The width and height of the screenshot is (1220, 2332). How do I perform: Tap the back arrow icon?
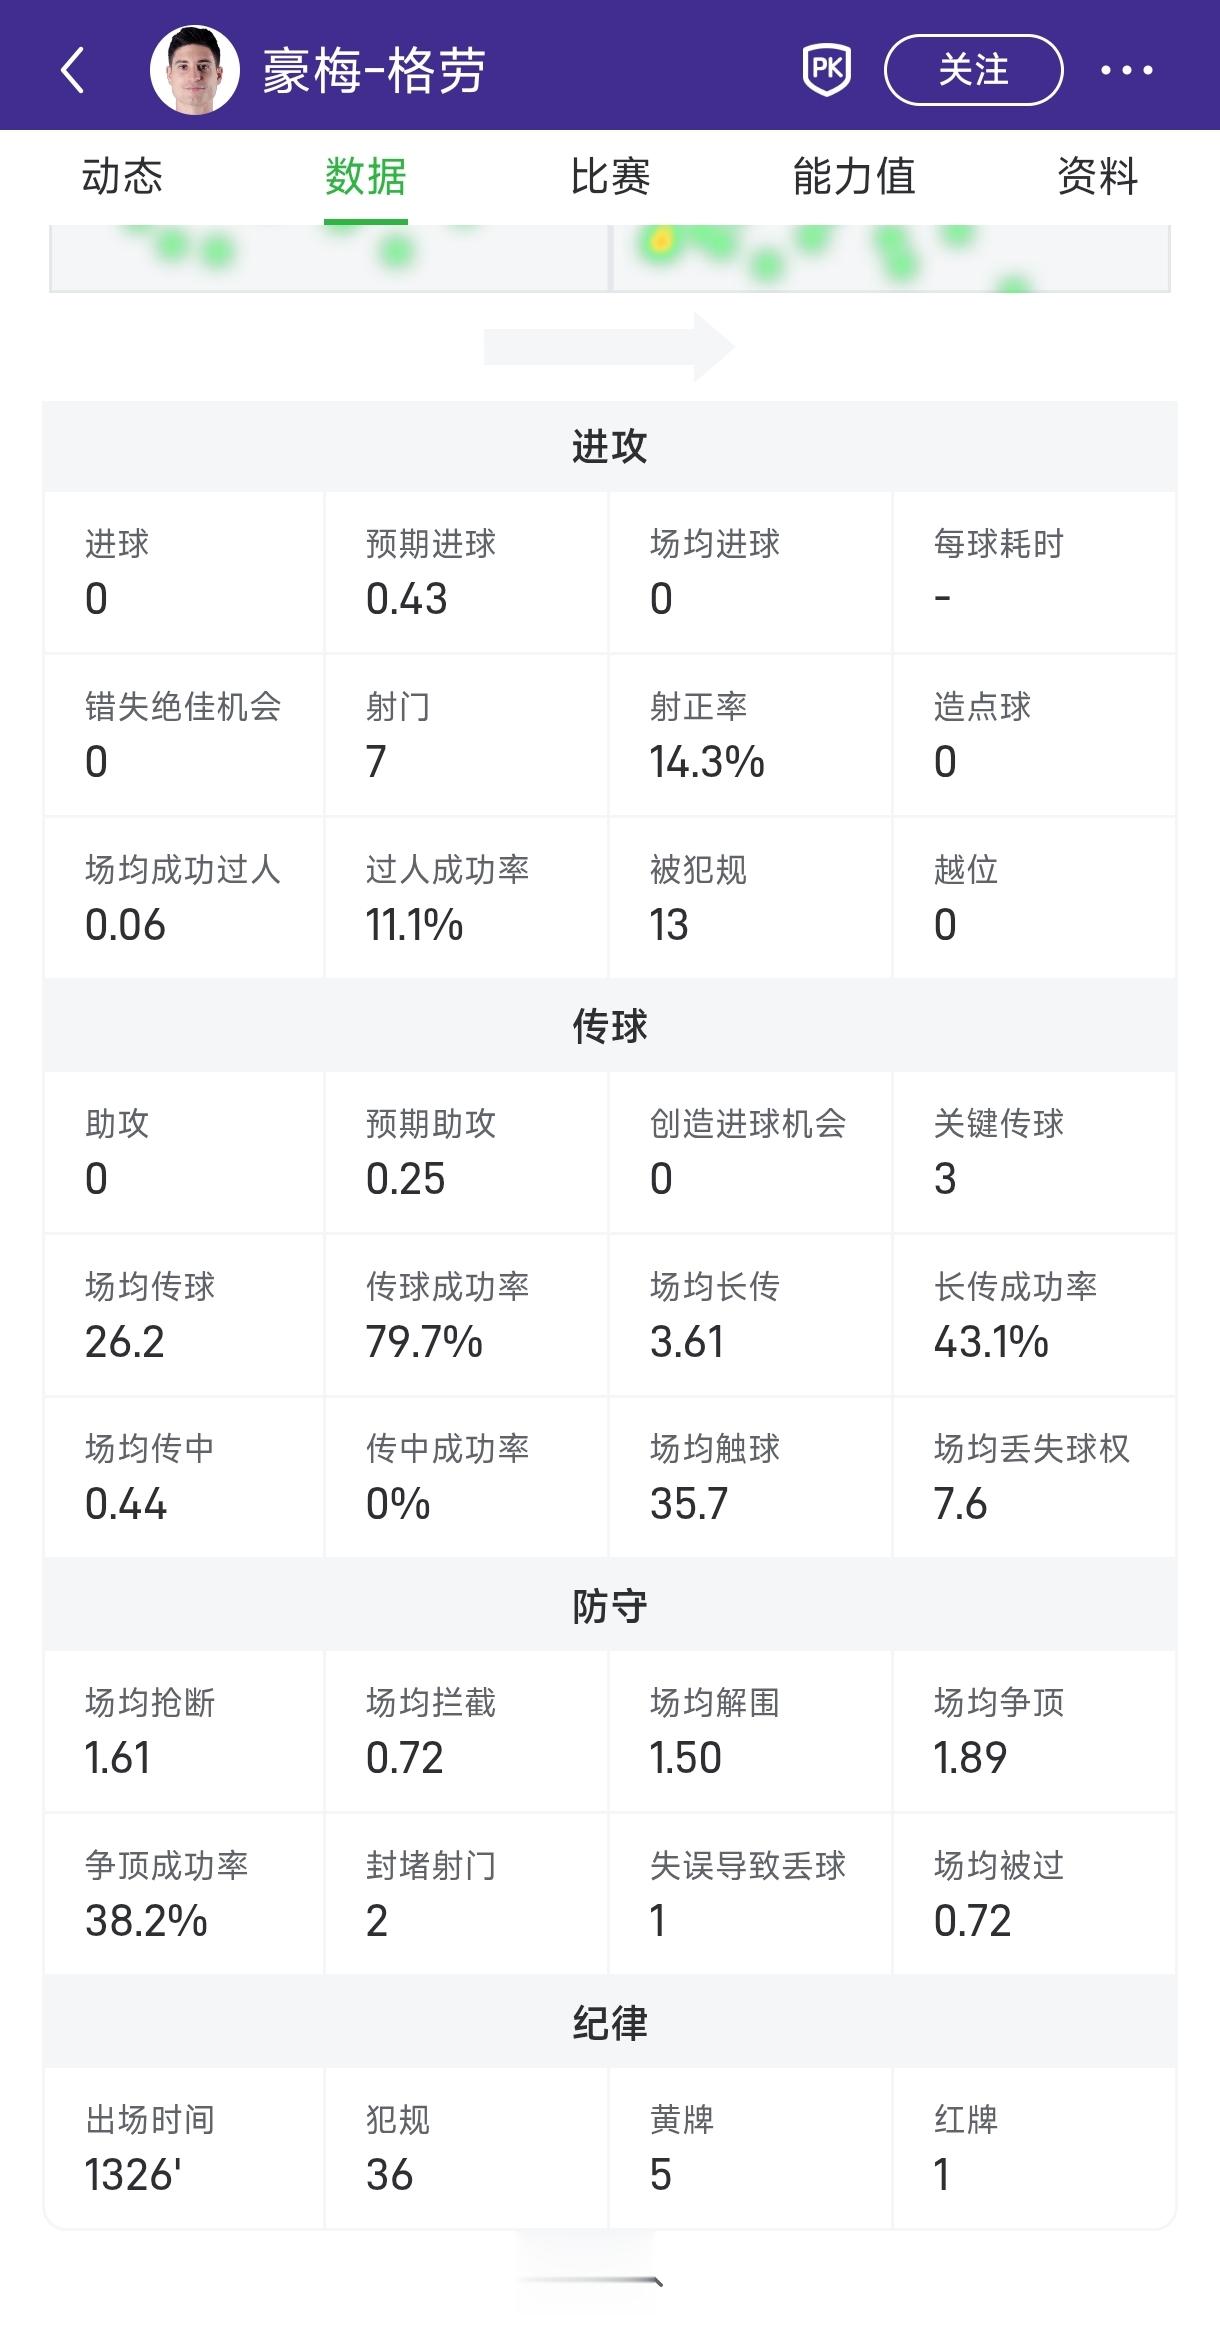73,70
